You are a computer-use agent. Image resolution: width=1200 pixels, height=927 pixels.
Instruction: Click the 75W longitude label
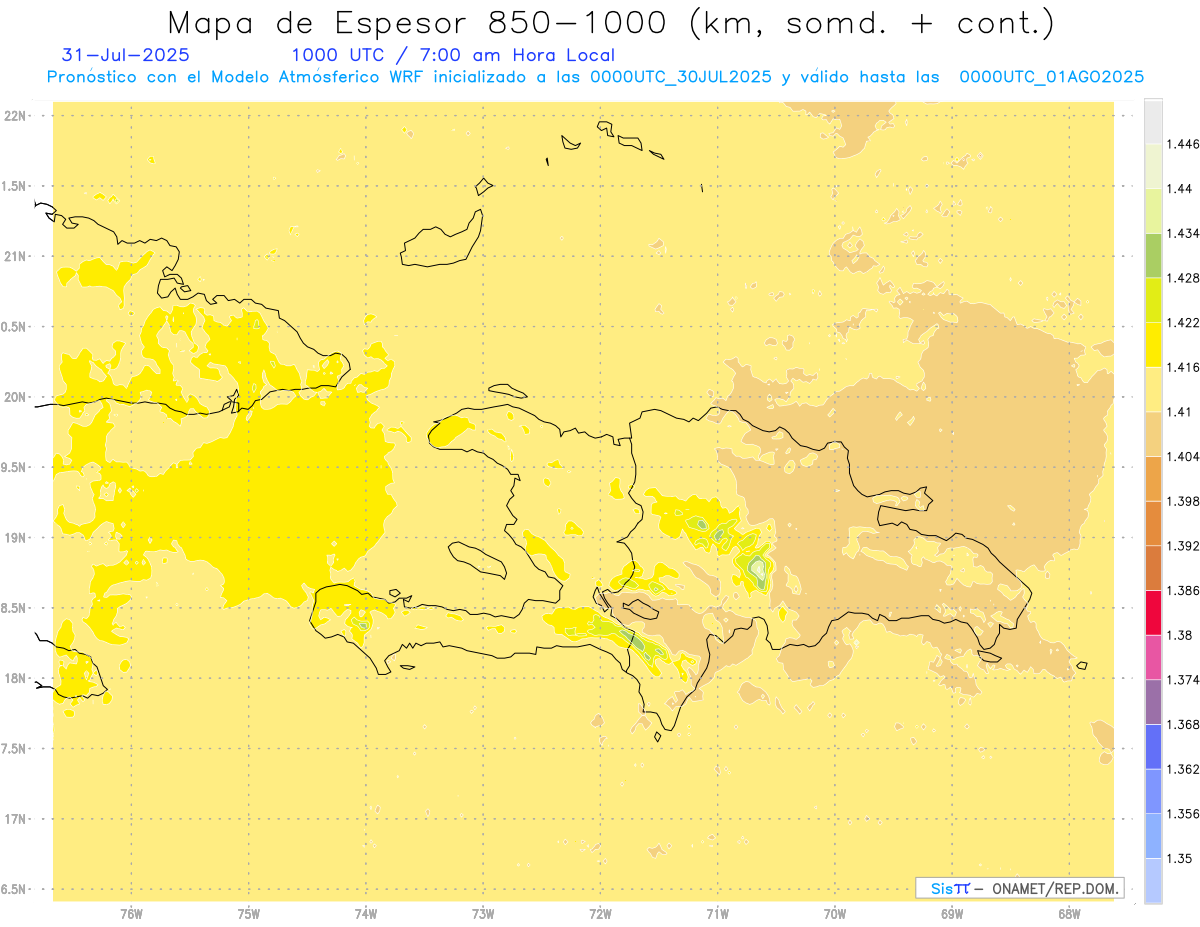click(x=248, y=914)
